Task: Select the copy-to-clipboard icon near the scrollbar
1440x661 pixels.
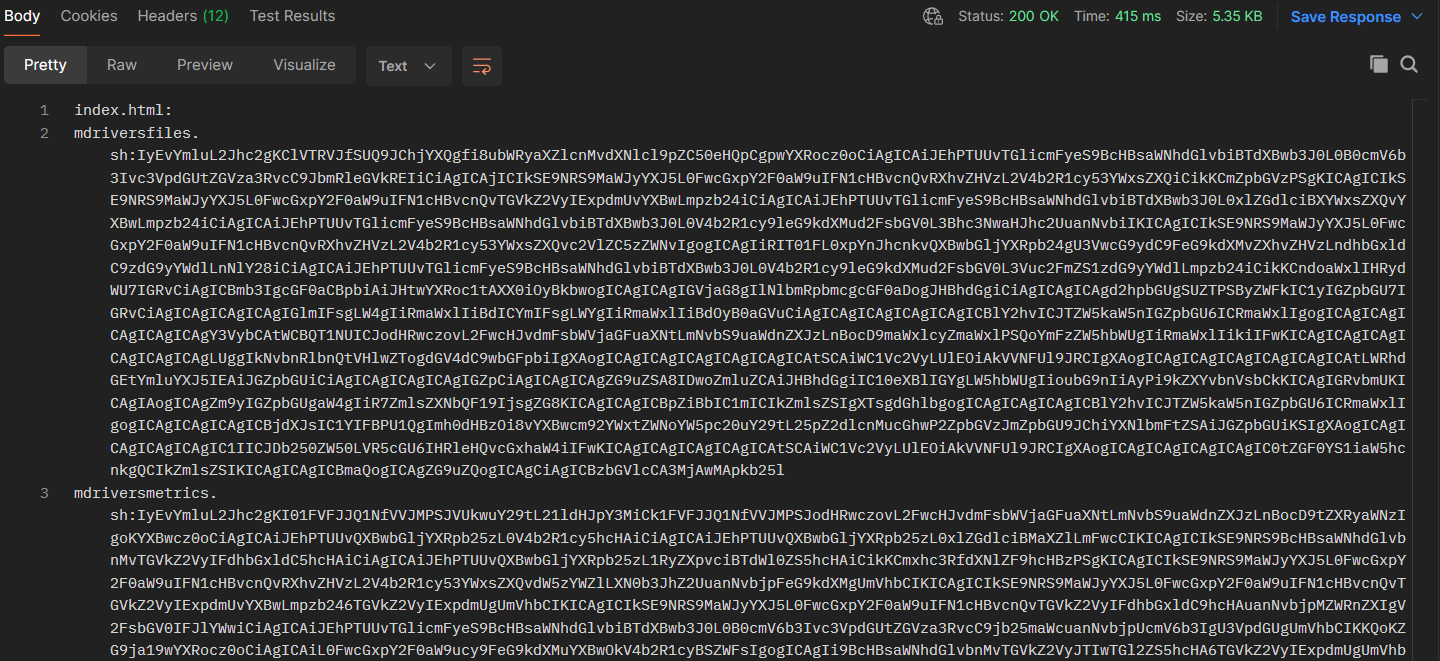Action: pyautogui.click(x=1378, y=63)
